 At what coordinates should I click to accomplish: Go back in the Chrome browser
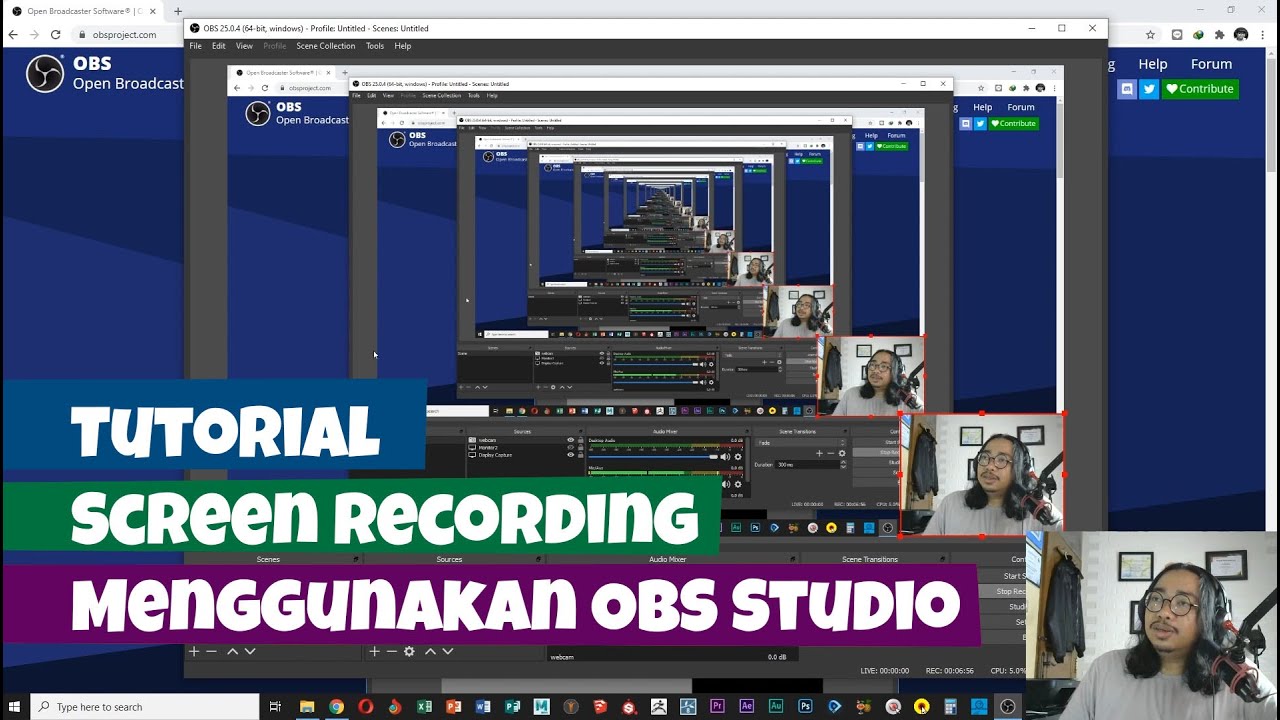[x=13, y=34]
